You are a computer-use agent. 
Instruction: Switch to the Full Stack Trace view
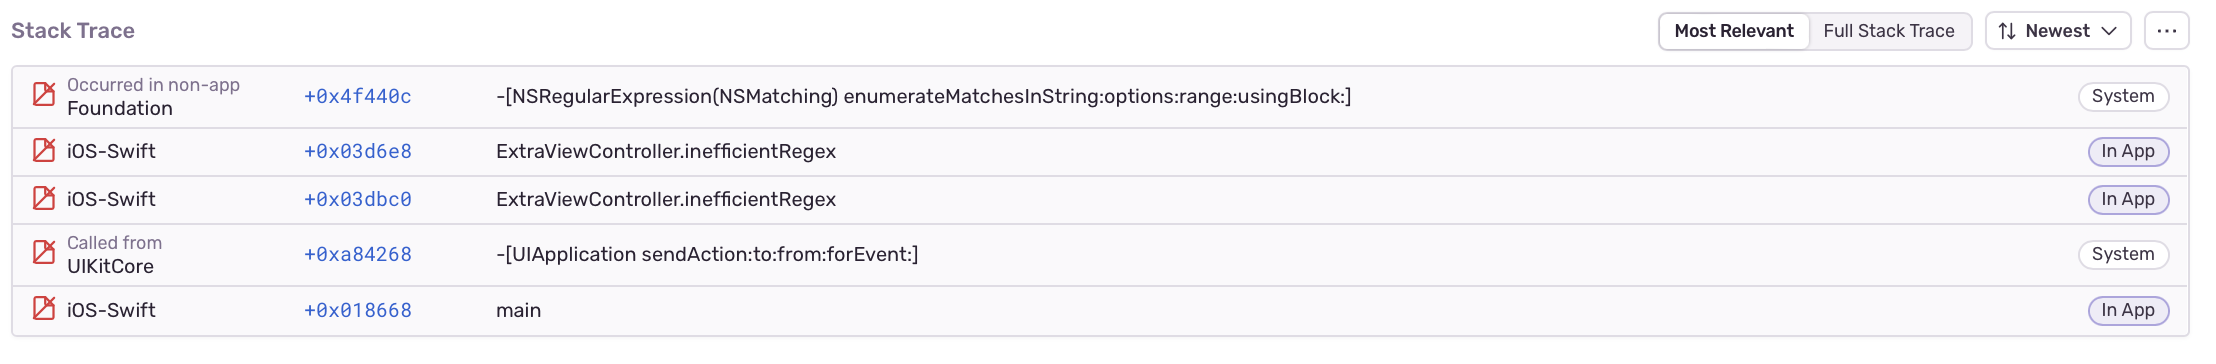click(x=1889, y=31)
